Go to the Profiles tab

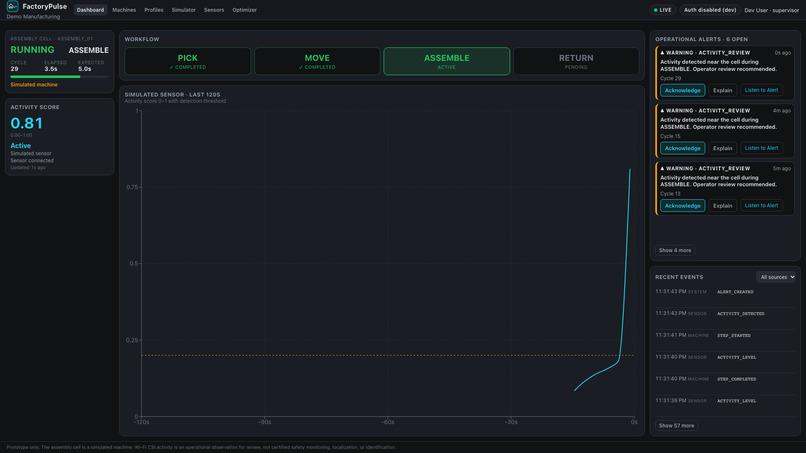pos(154,10)
